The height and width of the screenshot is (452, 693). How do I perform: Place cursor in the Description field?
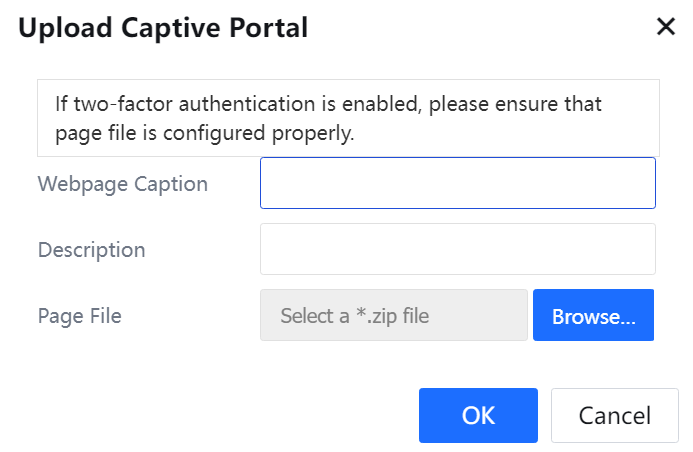tap(457, 249)
